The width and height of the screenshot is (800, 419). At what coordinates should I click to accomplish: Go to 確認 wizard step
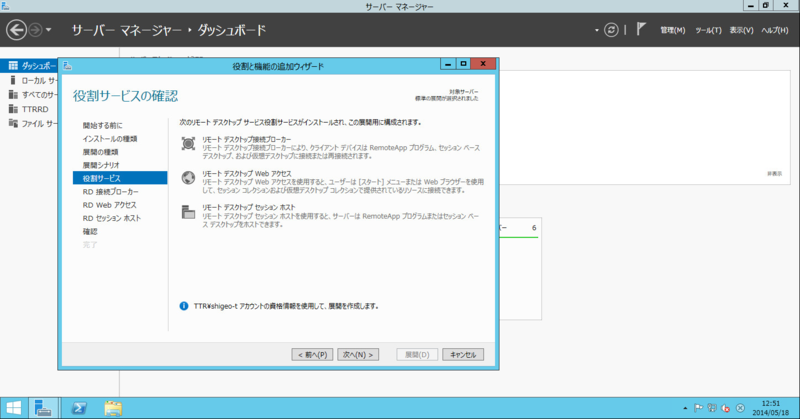90,231
